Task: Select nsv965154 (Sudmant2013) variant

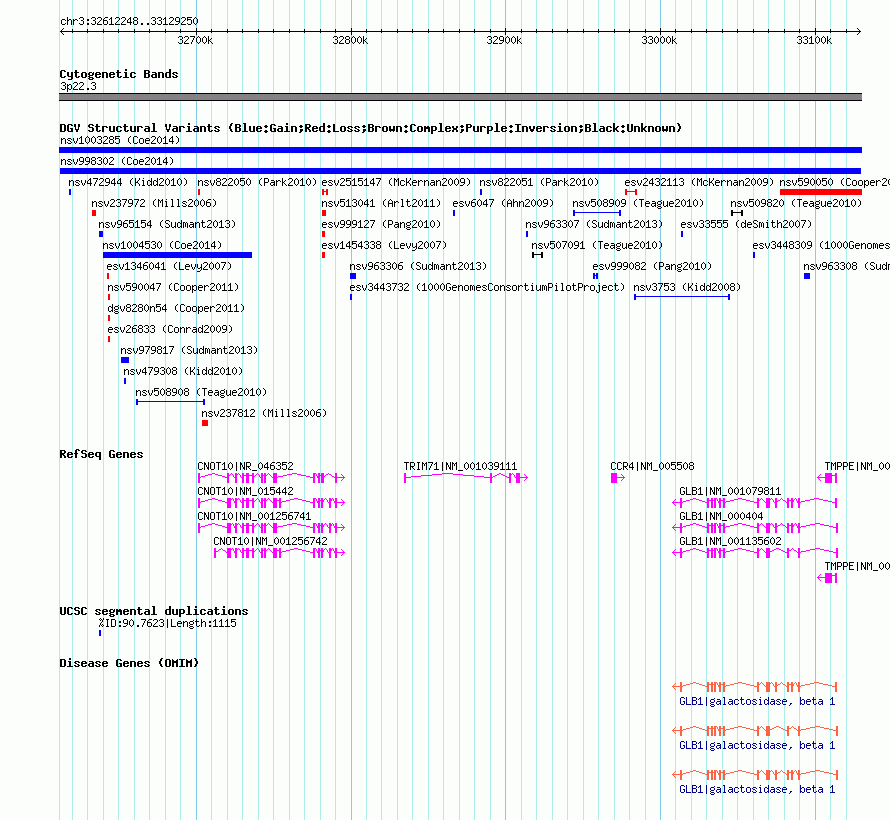Action: pos(167,224)
